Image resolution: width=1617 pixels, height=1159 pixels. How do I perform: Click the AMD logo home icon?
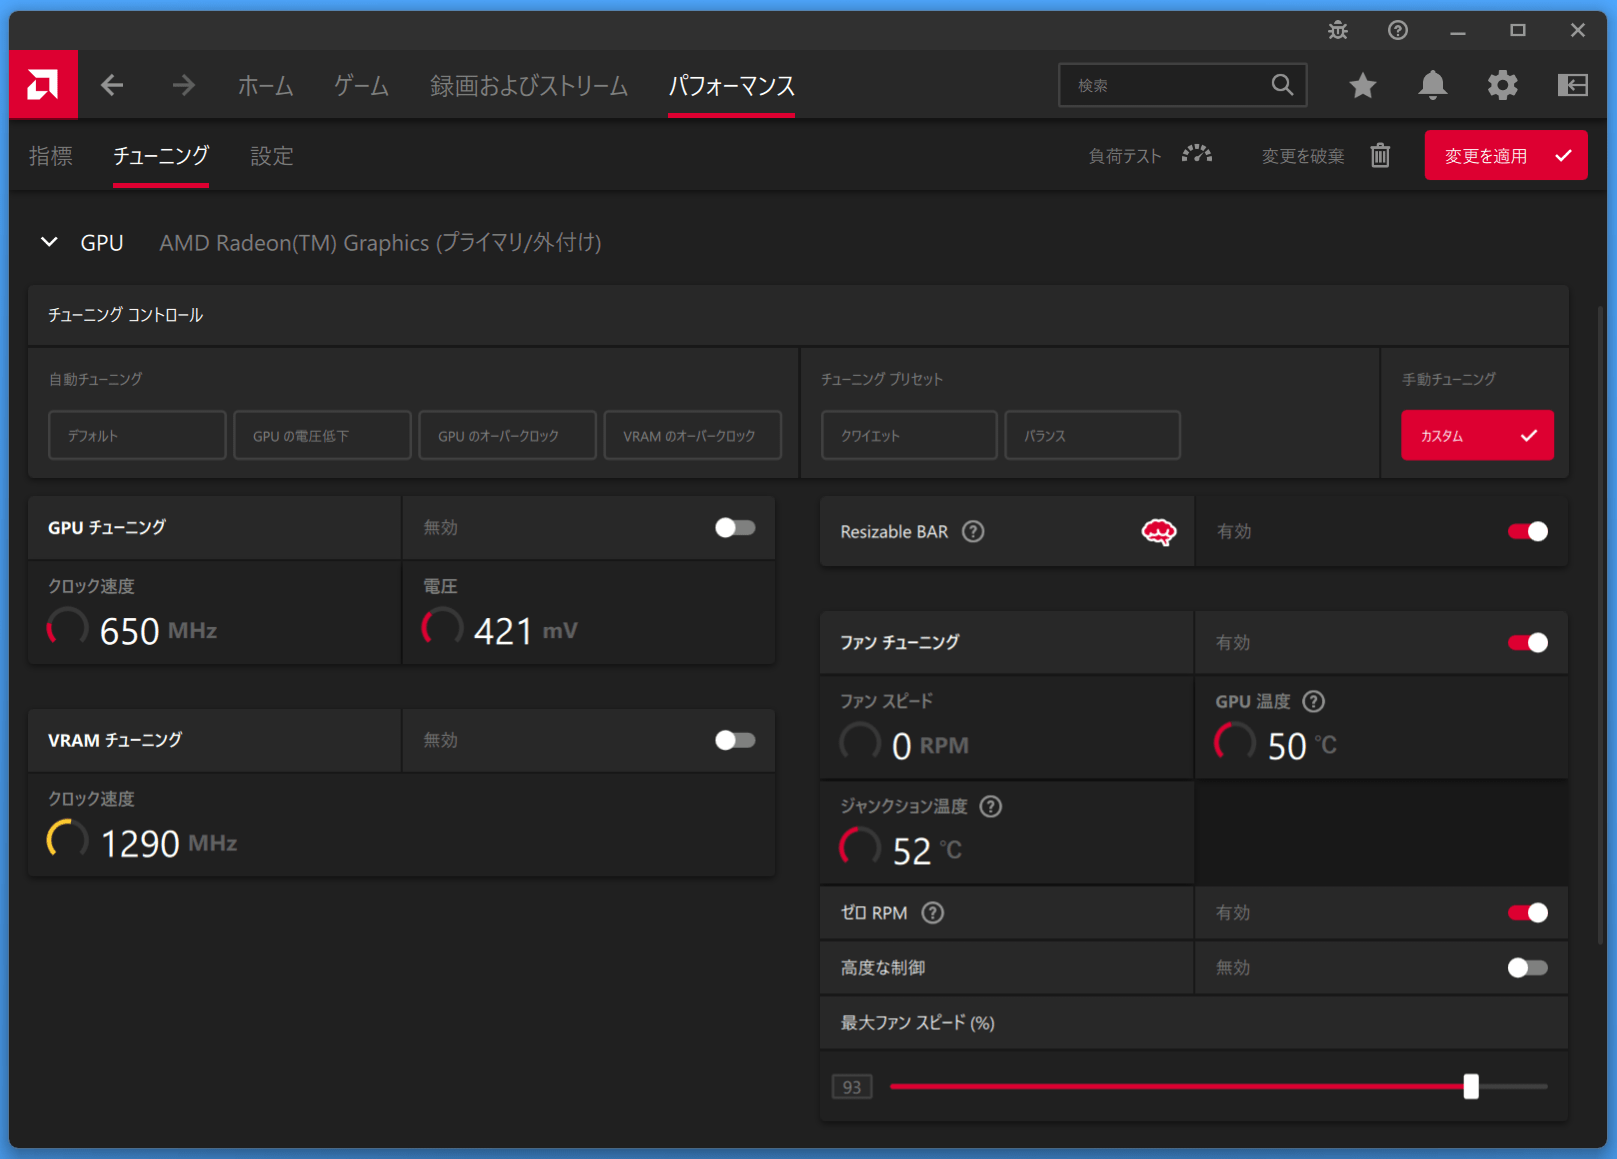point(43,85)
